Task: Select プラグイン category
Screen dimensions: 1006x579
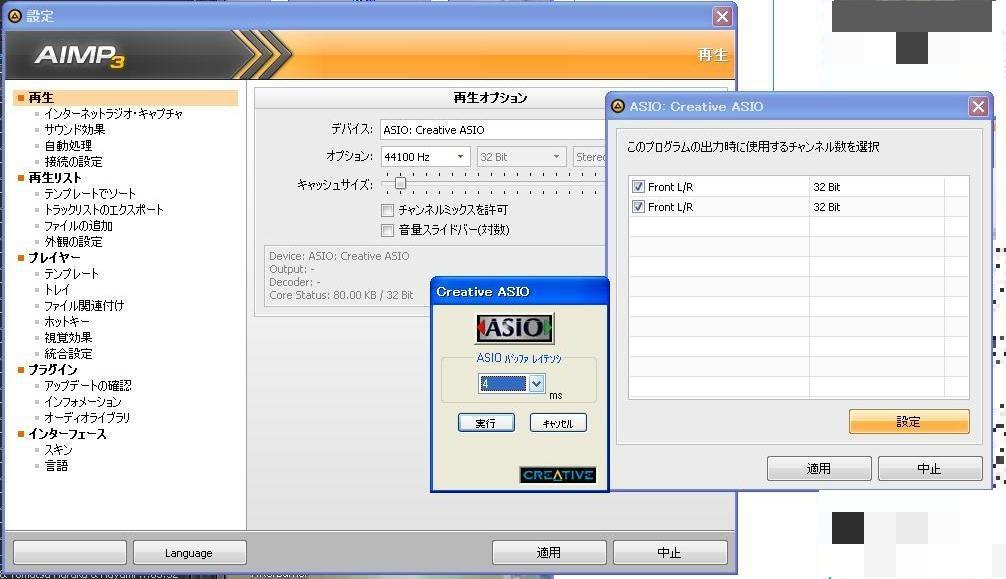Action: pos(53,370)
